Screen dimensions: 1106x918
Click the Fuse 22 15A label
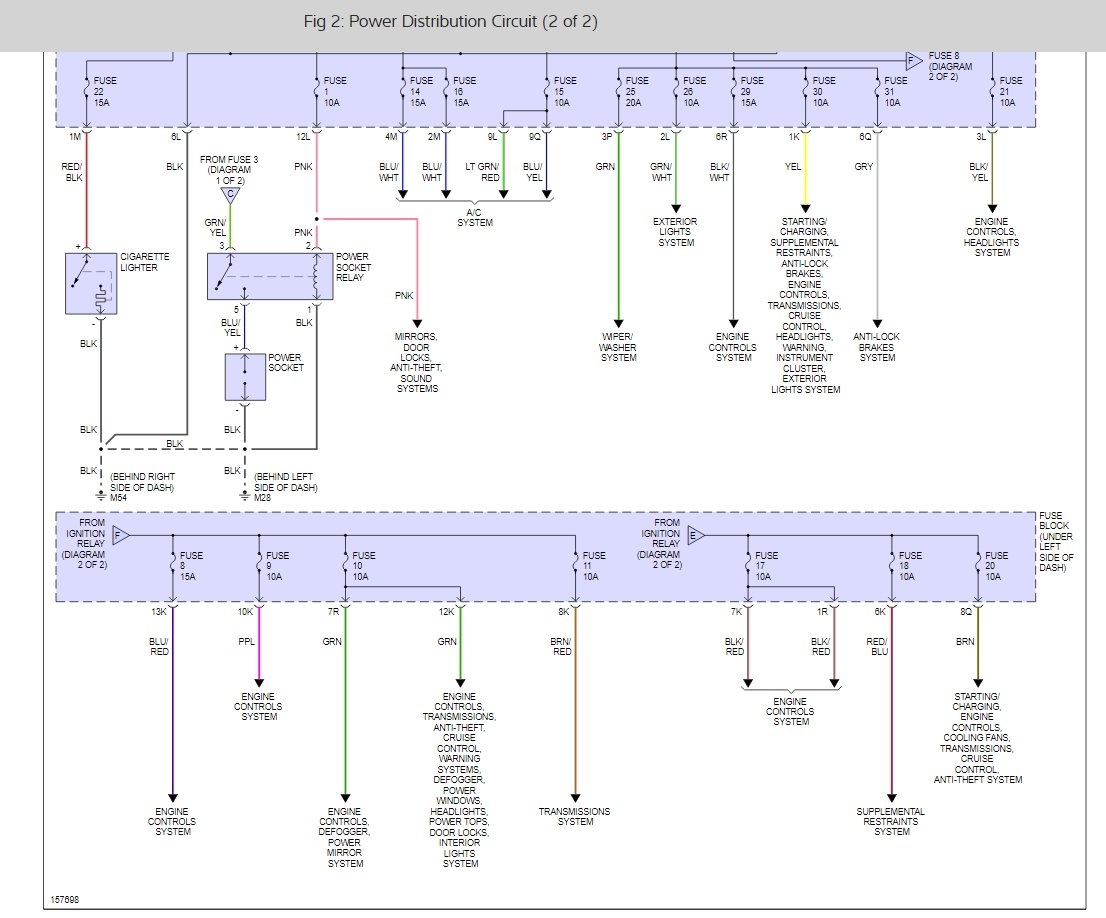(105, 92)
